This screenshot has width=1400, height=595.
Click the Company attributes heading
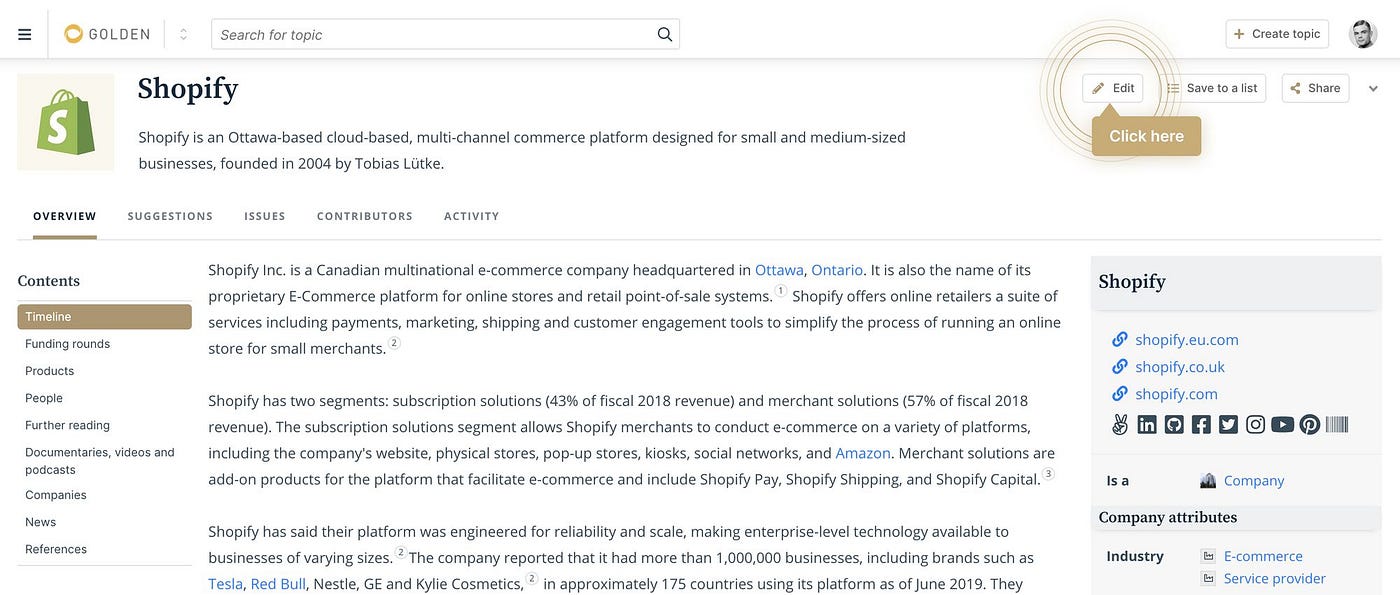(1168, 518)
